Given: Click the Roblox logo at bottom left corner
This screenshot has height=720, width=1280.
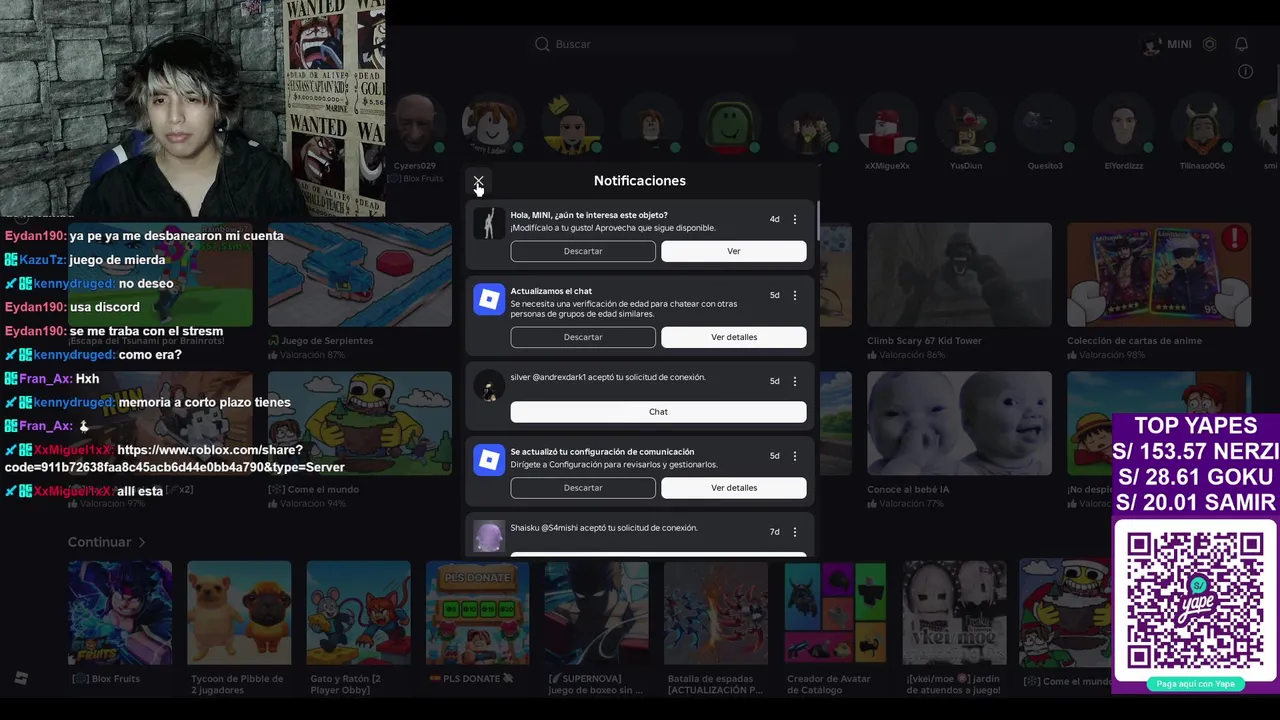Looking at the screenshot, I should [x=21, y=678].
